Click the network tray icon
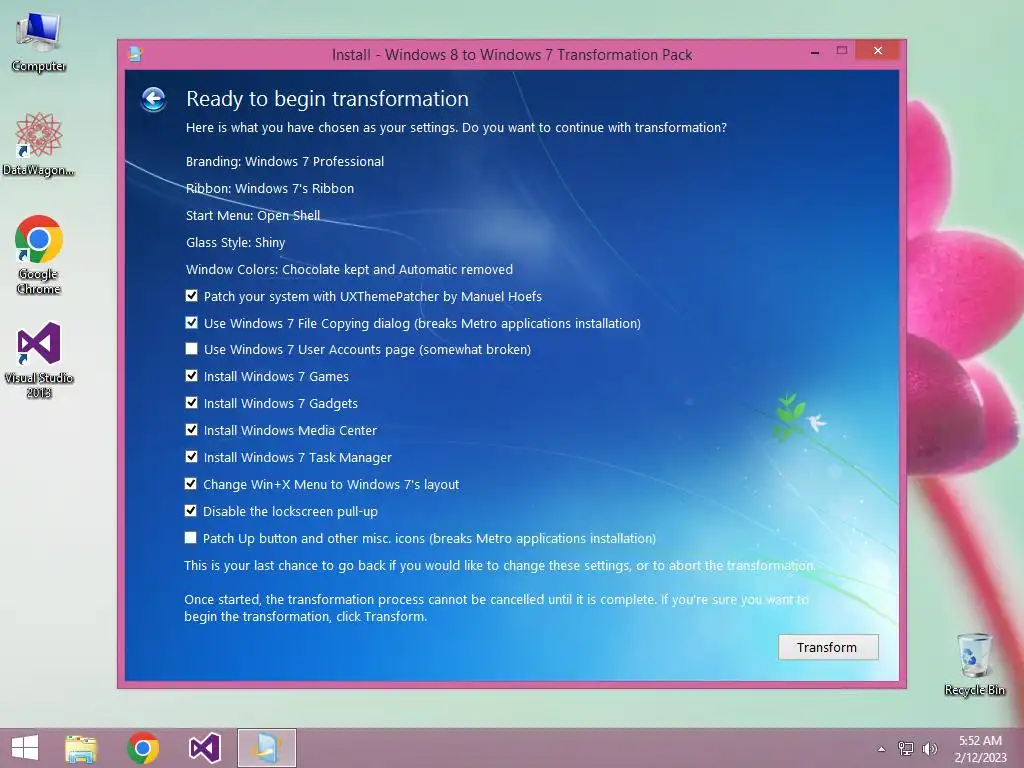Screen dimensions: 1024x768 click(906, 749)
